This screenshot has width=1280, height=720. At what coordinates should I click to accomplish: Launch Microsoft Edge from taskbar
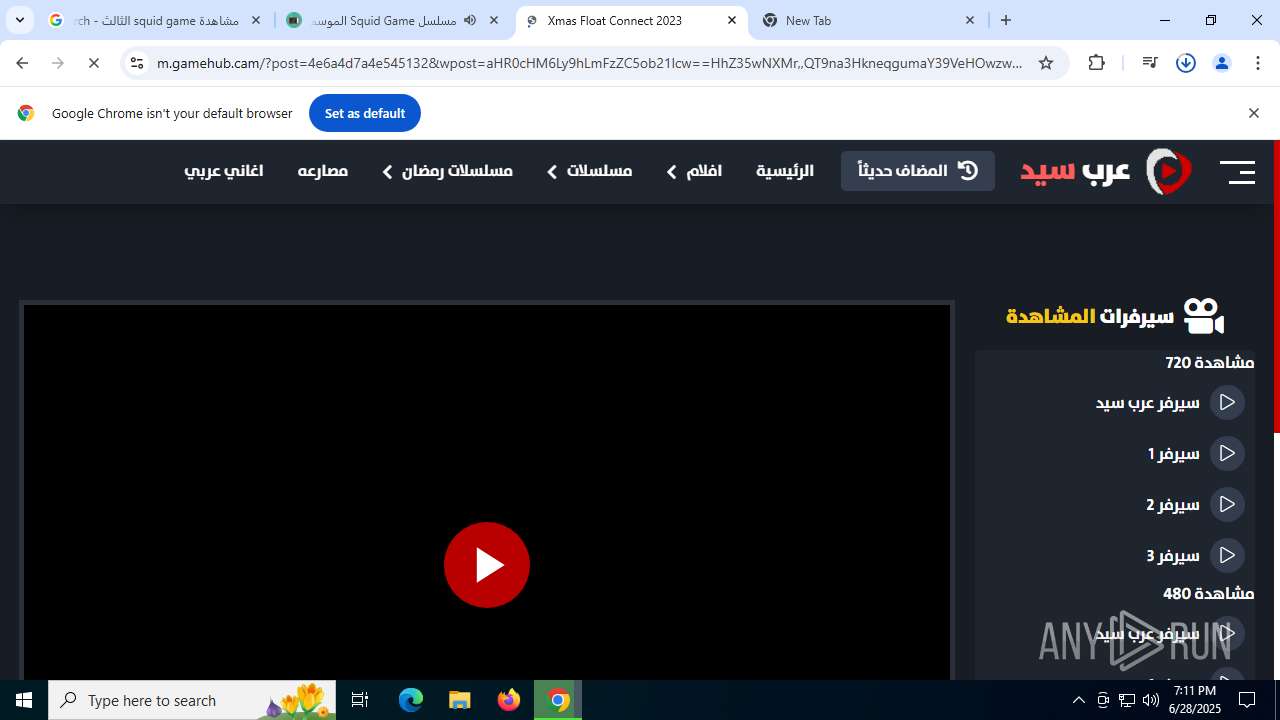(411, 700)
